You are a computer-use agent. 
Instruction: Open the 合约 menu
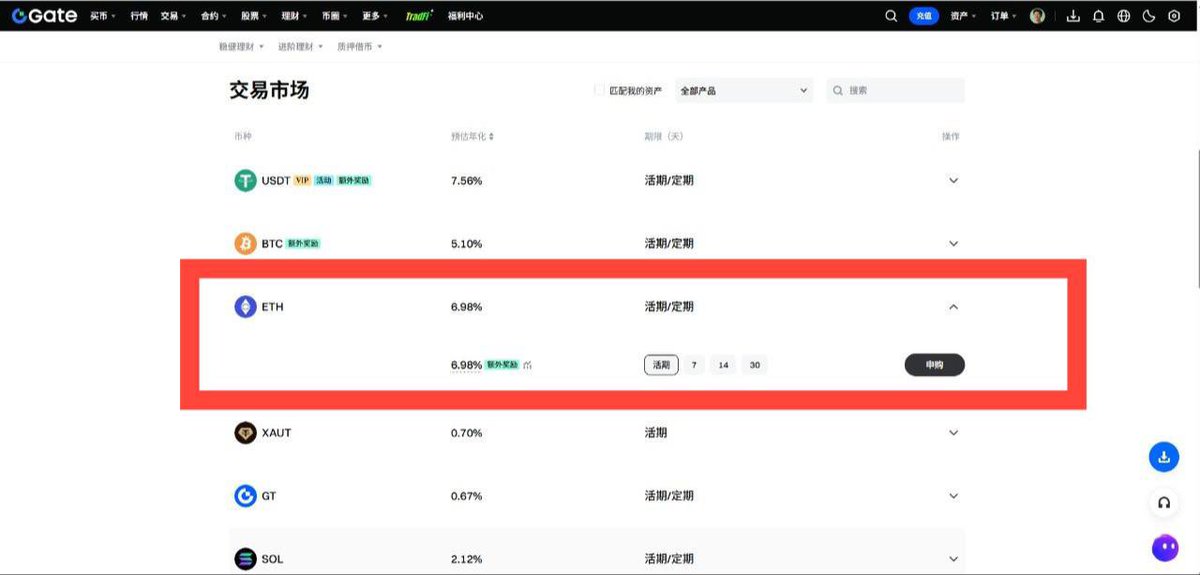coord(214,16)
